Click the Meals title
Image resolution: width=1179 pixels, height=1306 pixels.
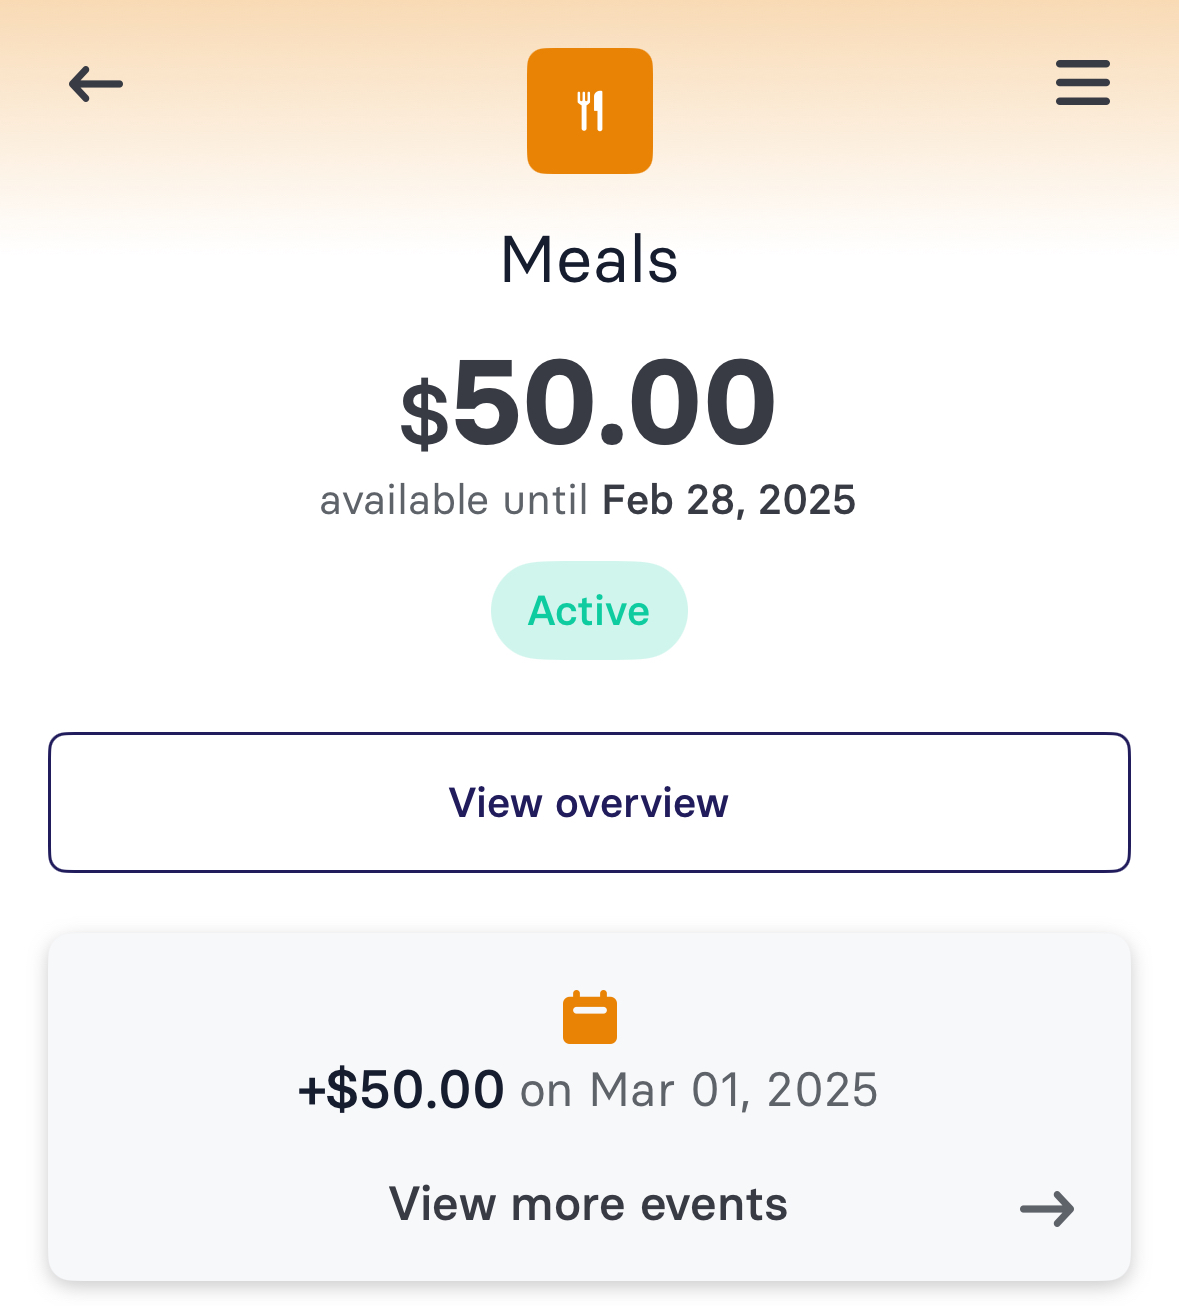[x=590, y=260]
